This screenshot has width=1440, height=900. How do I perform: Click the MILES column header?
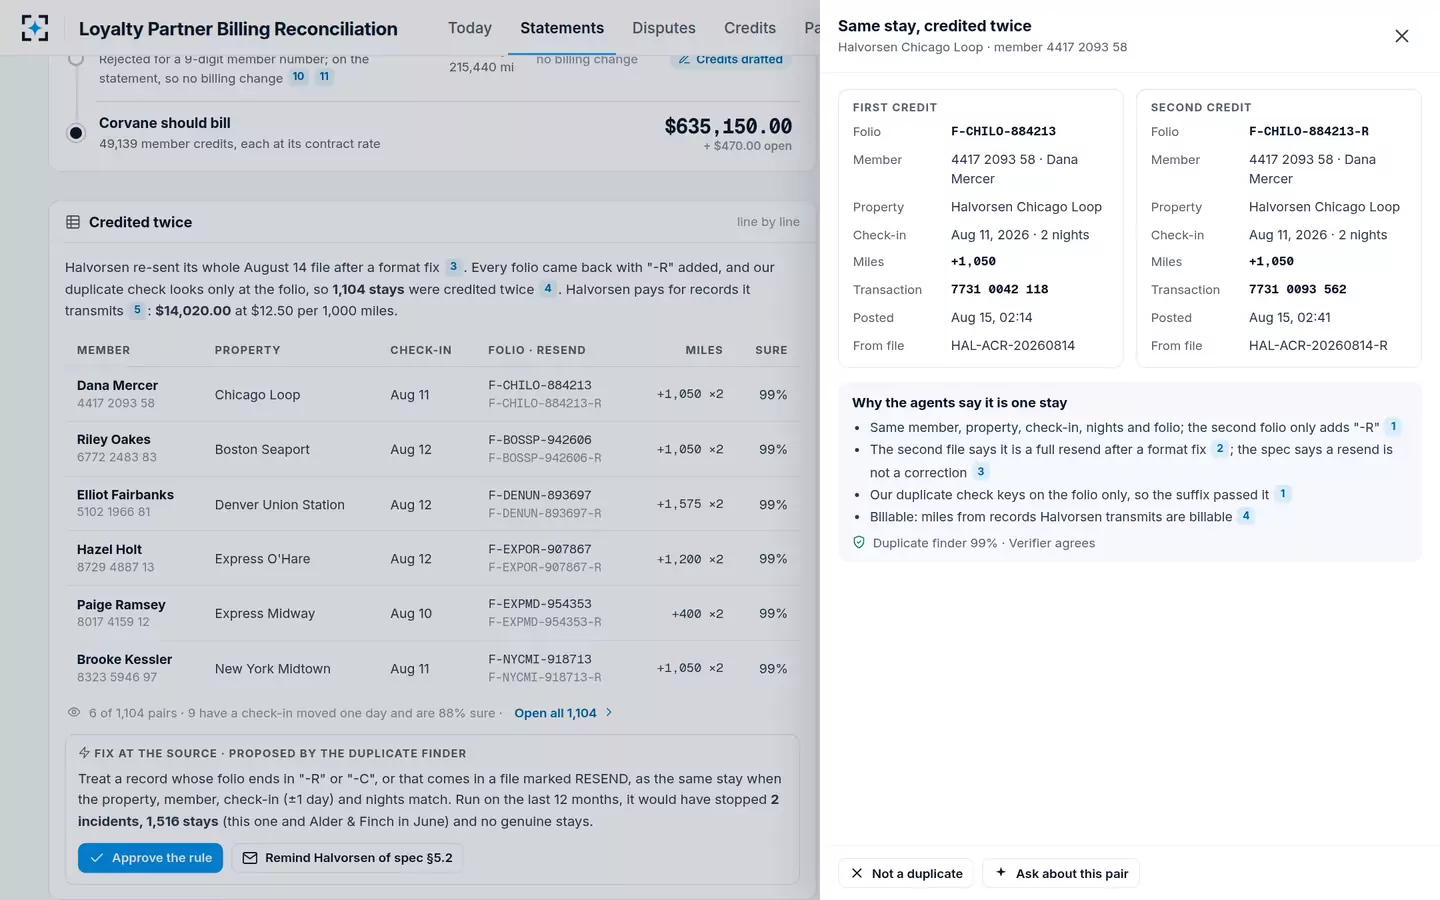704,350
